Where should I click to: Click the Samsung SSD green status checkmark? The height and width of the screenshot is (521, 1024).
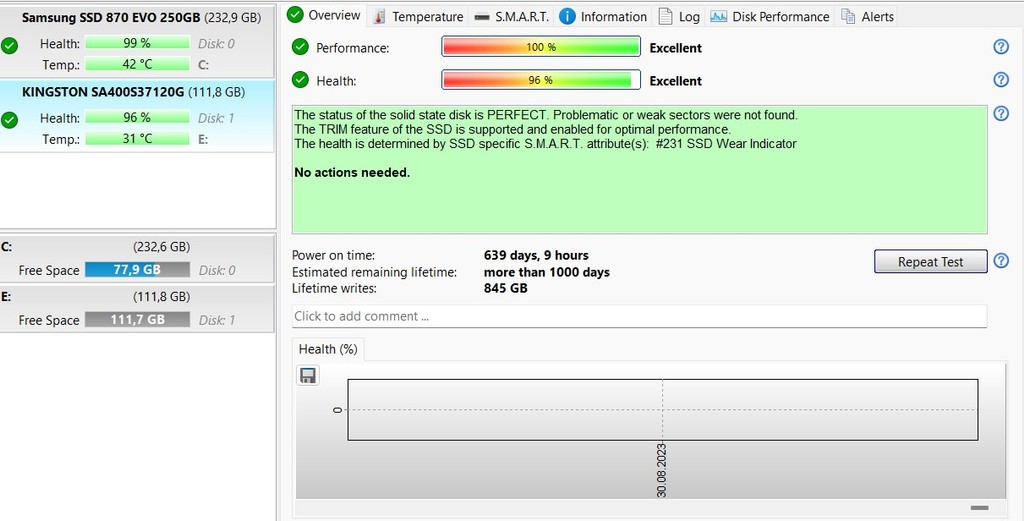point(10,46)
